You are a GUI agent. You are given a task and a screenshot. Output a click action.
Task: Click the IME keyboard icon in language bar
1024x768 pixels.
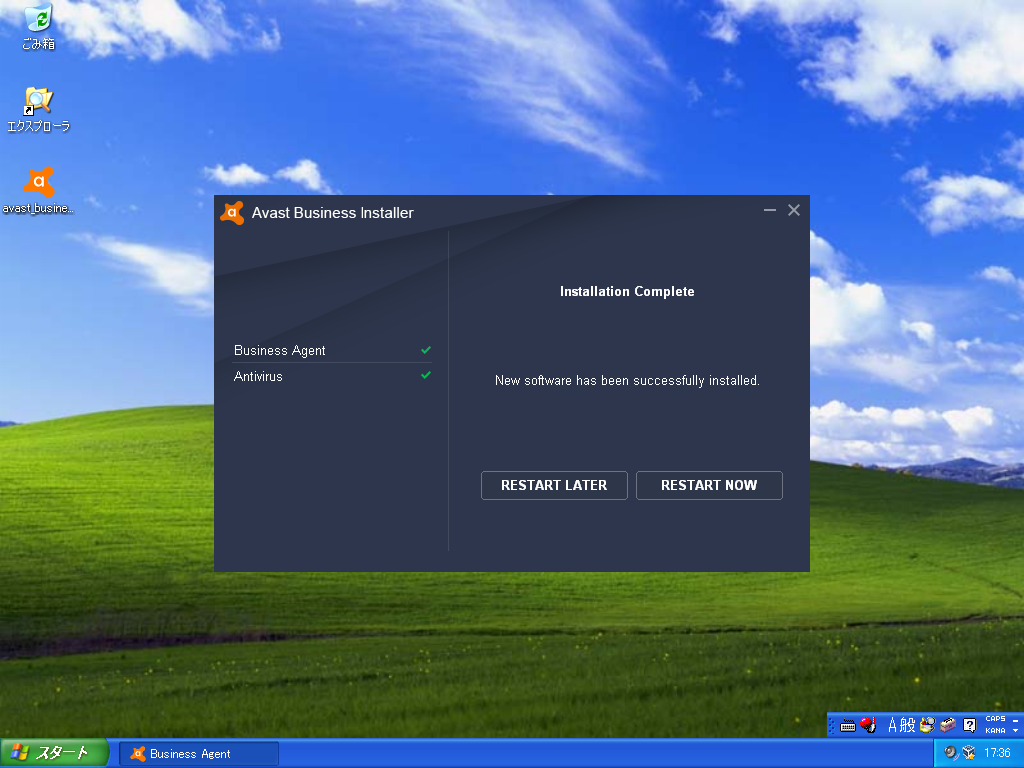pos(848,726)
